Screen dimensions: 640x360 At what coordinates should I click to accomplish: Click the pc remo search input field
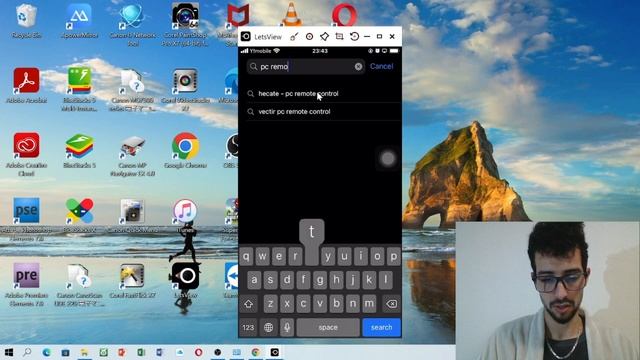[x=306, y=67]
